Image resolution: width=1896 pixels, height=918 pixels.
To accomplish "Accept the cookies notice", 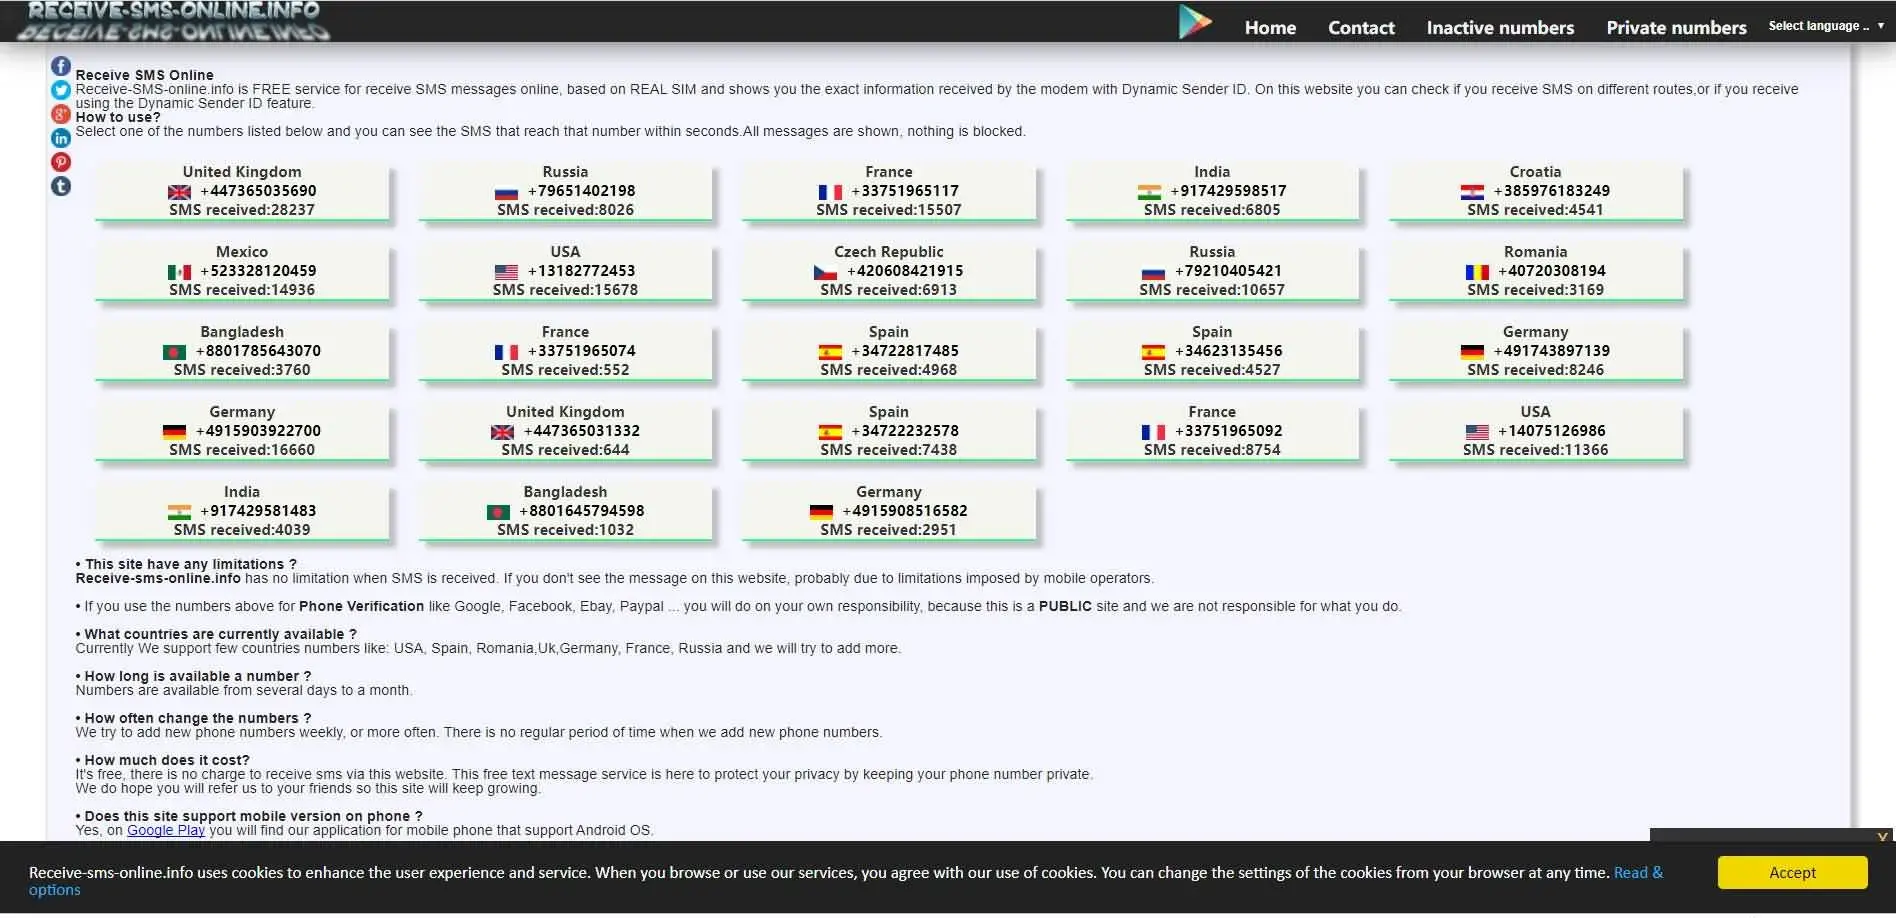I will point(1792,872).
